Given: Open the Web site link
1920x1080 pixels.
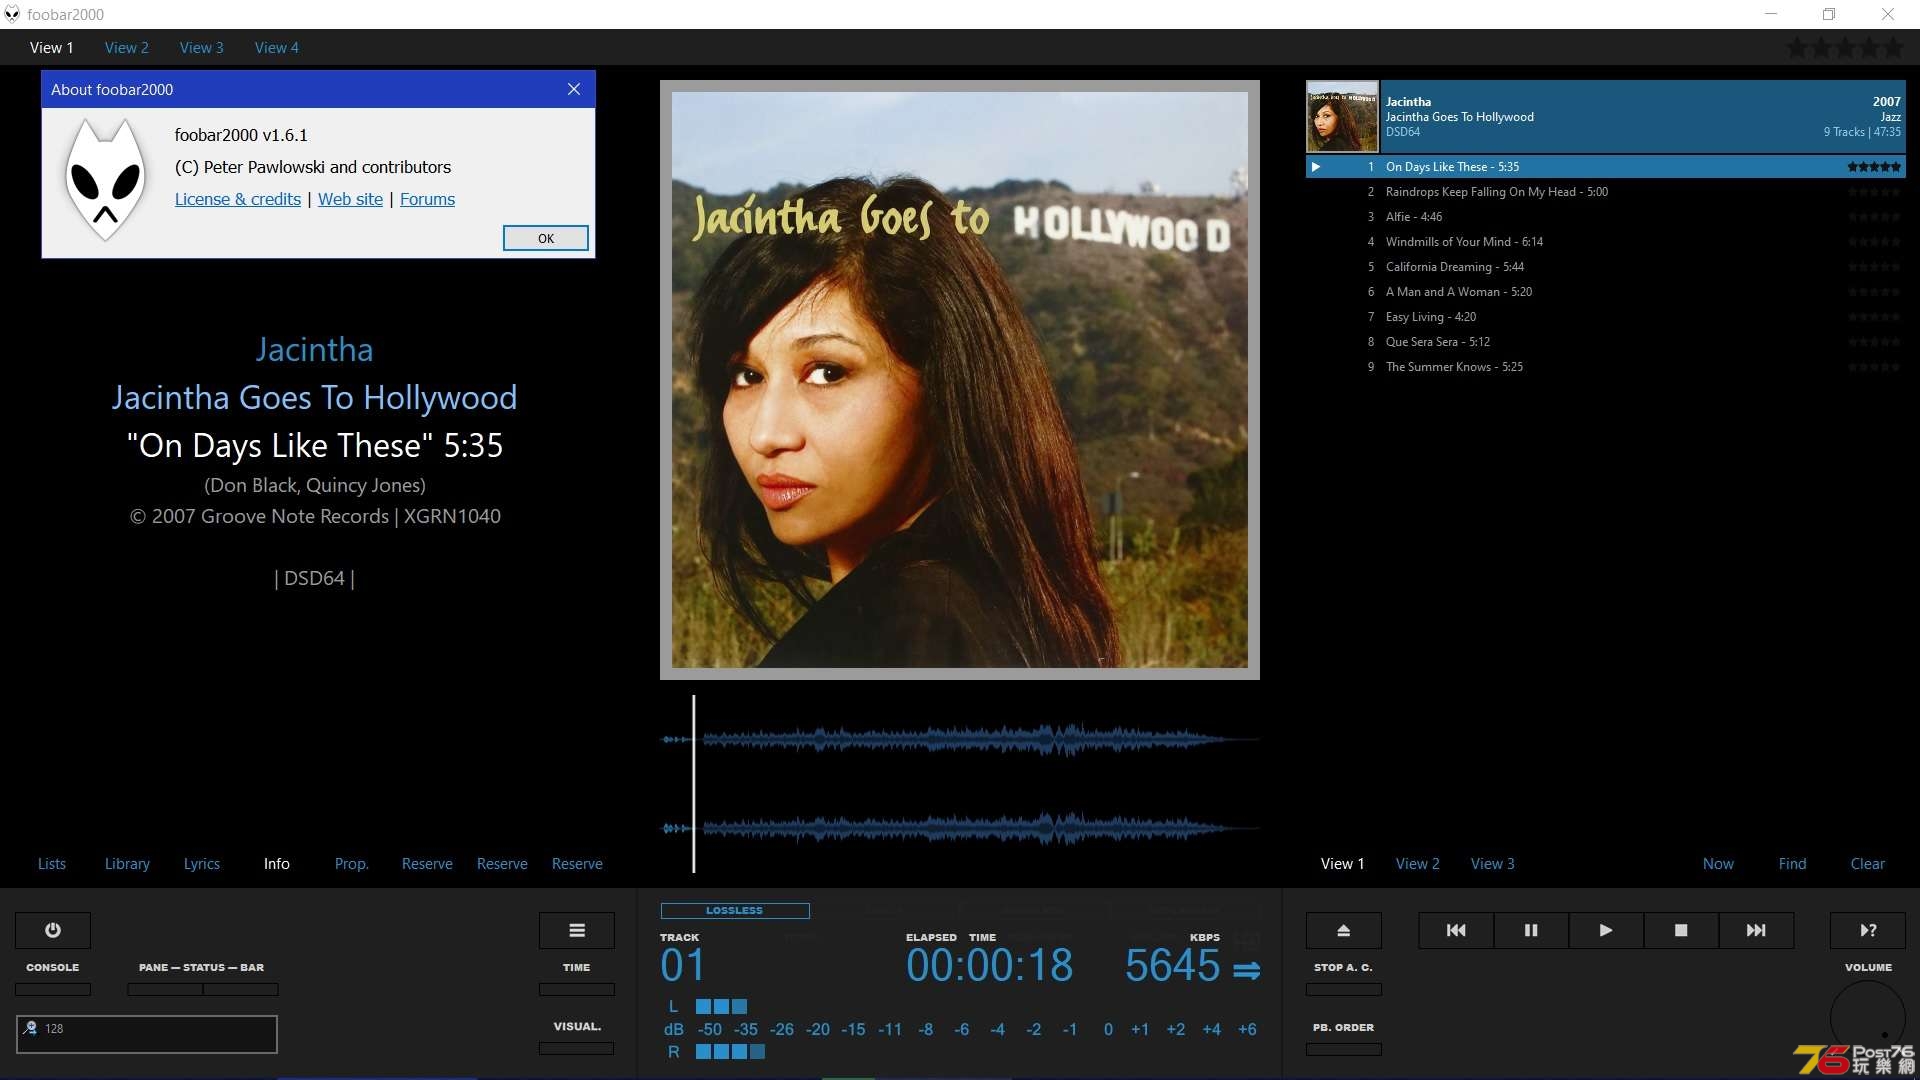Looking at the screenshot, I should tap(350, 199).
